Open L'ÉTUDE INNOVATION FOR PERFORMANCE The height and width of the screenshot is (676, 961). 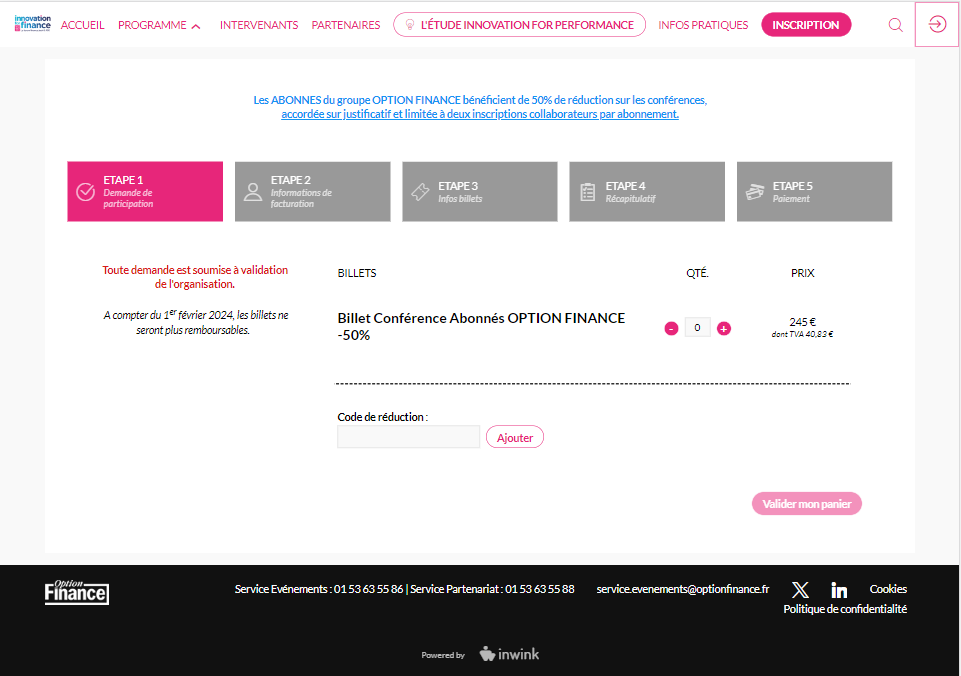pyautogui.click(x=520, y=25)
